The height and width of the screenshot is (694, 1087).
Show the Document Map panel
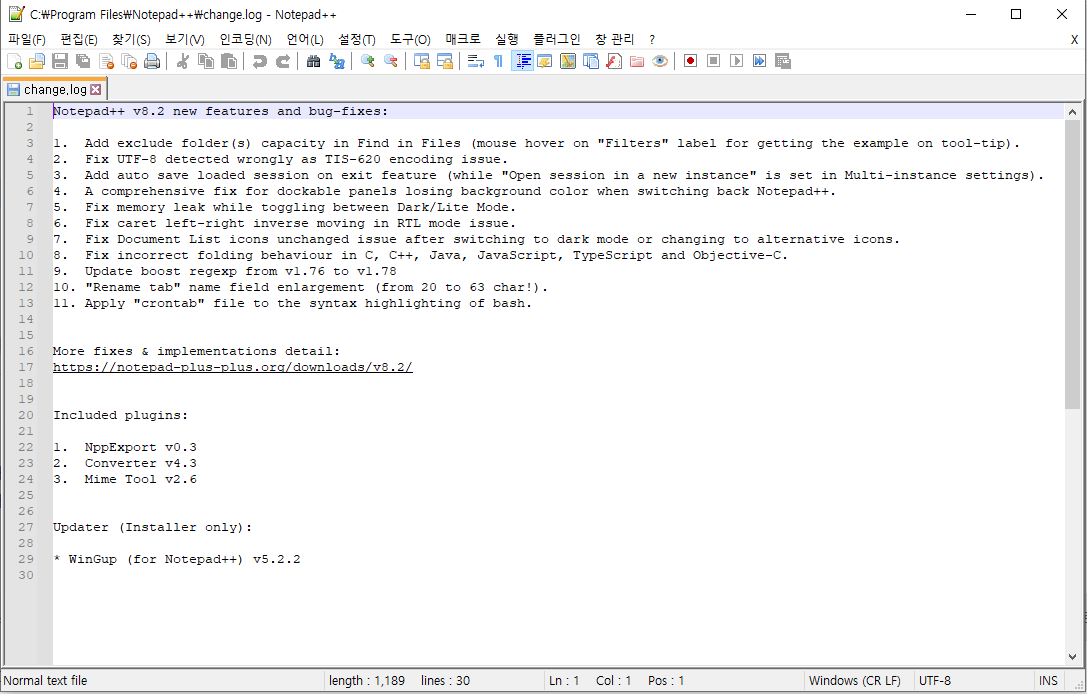568,61
